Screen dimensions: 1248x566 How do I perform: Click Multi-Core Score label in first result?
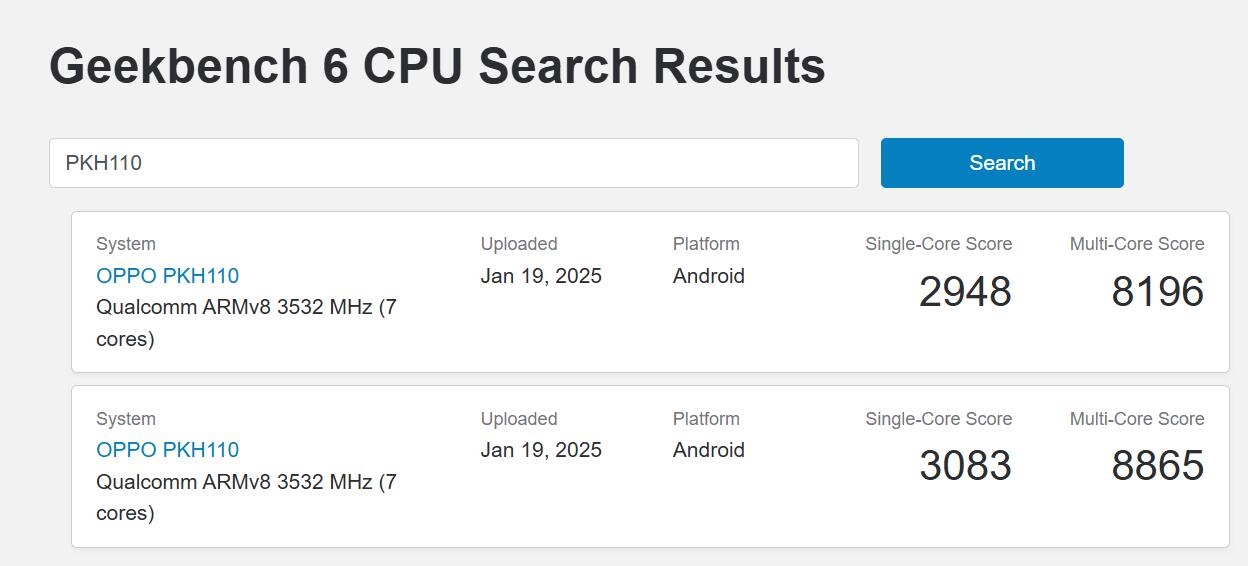pyautogui.click(x=1137, y=244)
